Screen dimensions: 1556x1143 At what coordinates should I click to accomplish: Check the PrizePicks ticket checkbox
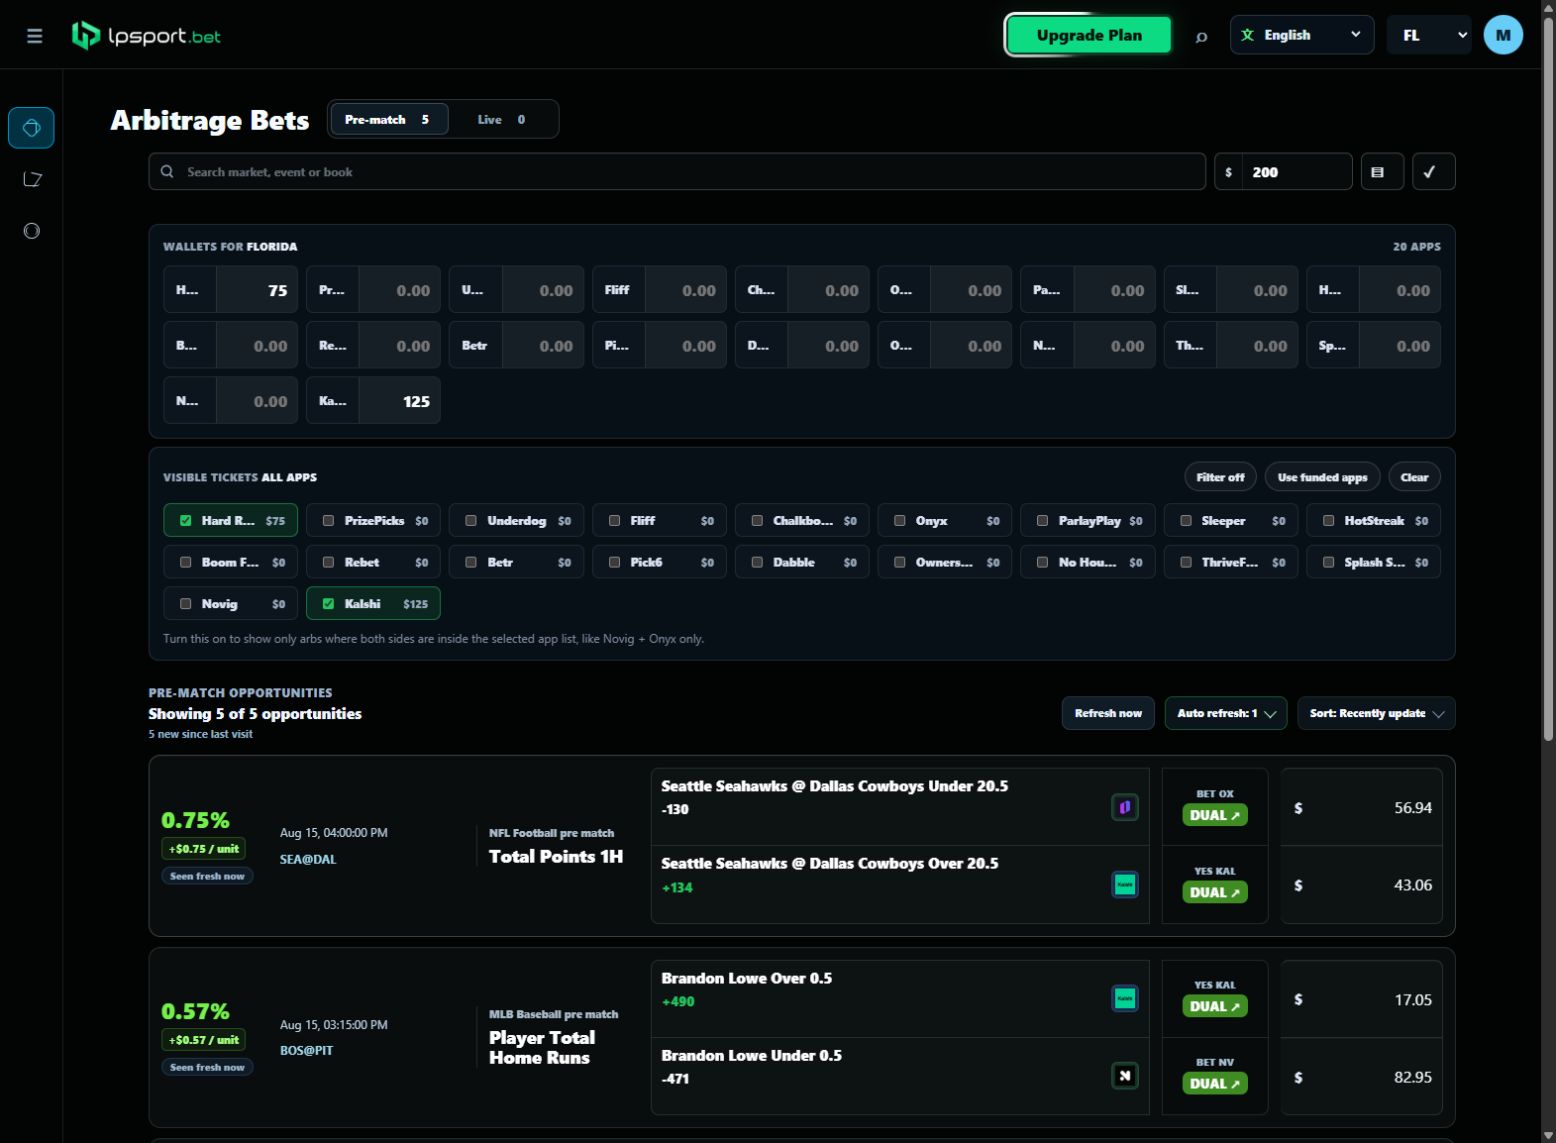pos(328,521)
